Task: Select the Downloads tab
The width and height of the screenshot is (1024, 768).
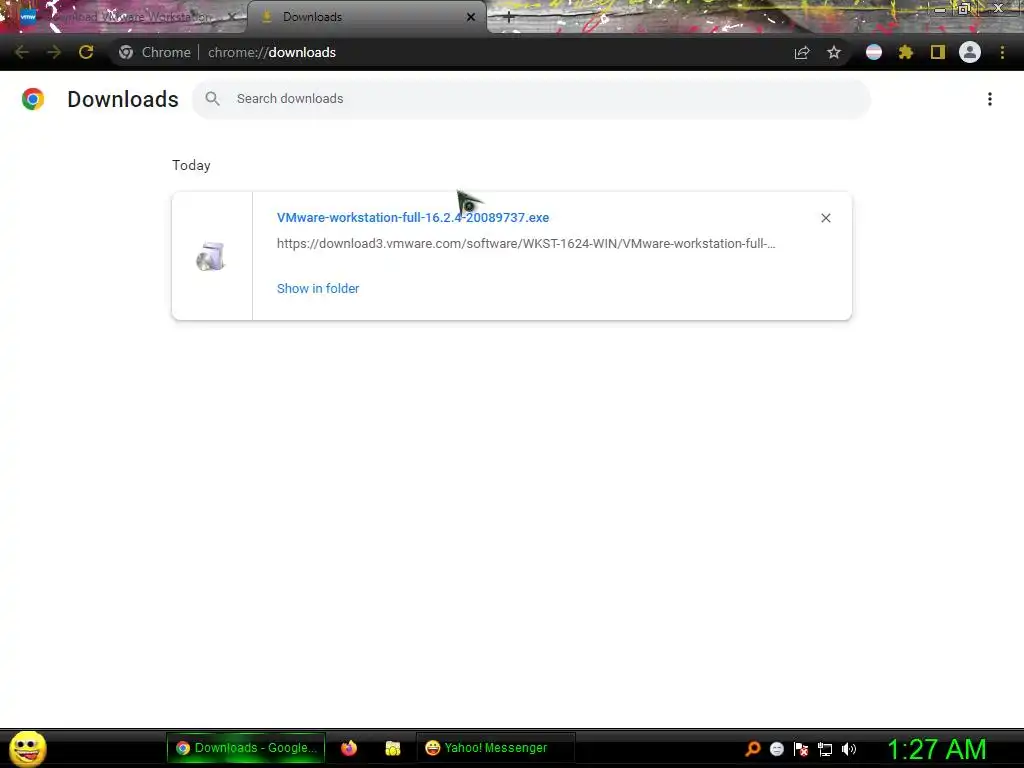Action: (366, 17)
